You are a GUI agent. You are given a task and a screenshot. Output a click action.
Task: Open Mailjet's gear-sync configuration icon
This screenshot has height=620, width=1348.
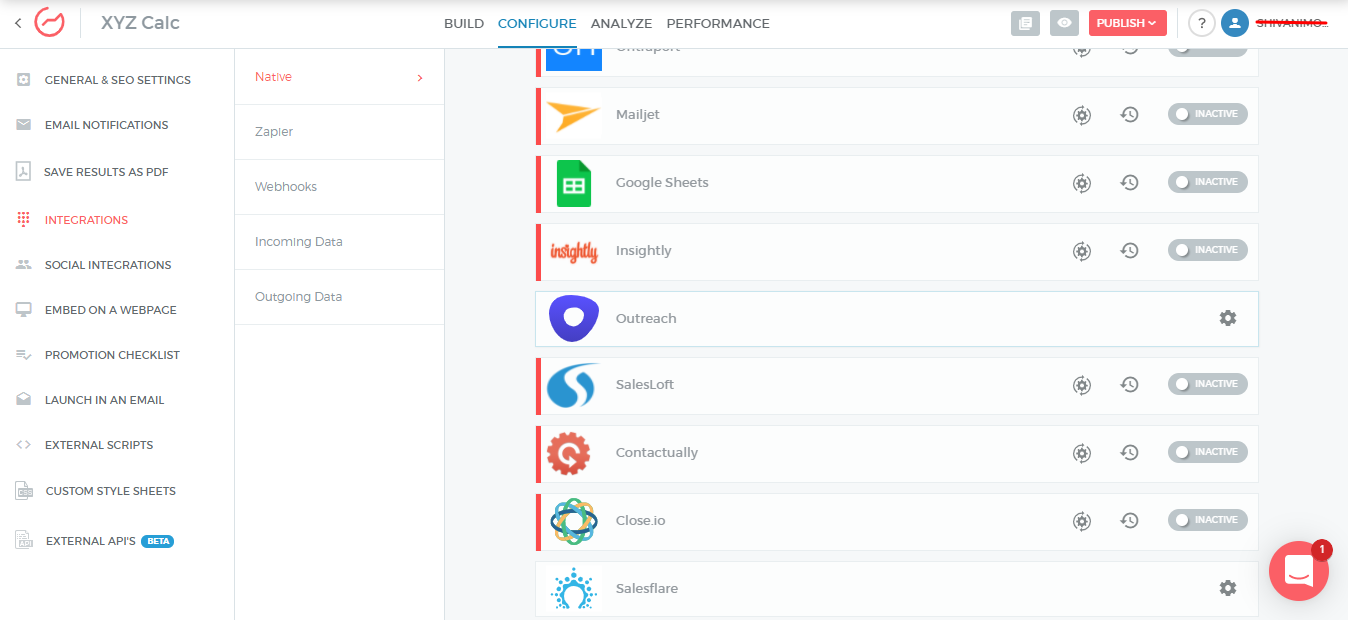pyautogui.click(x=1082, y=115)
